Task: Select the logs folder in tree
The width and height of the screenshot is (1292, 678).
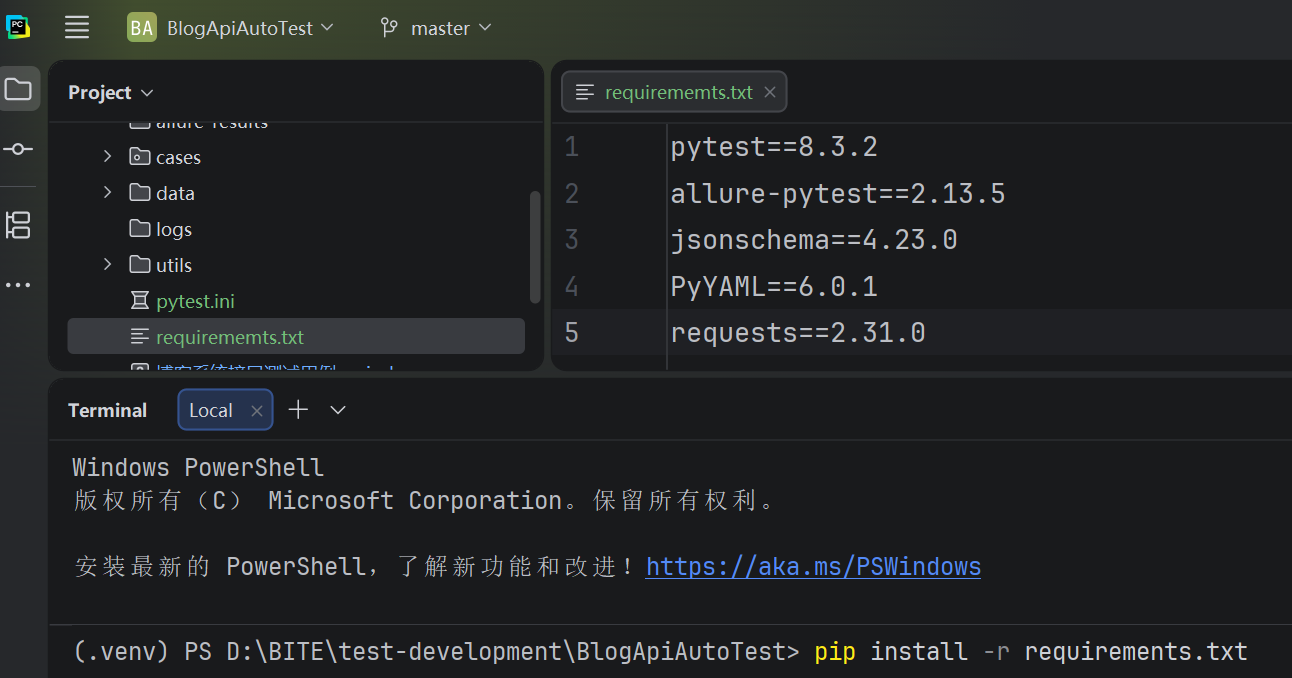Action: click(174, 229)
